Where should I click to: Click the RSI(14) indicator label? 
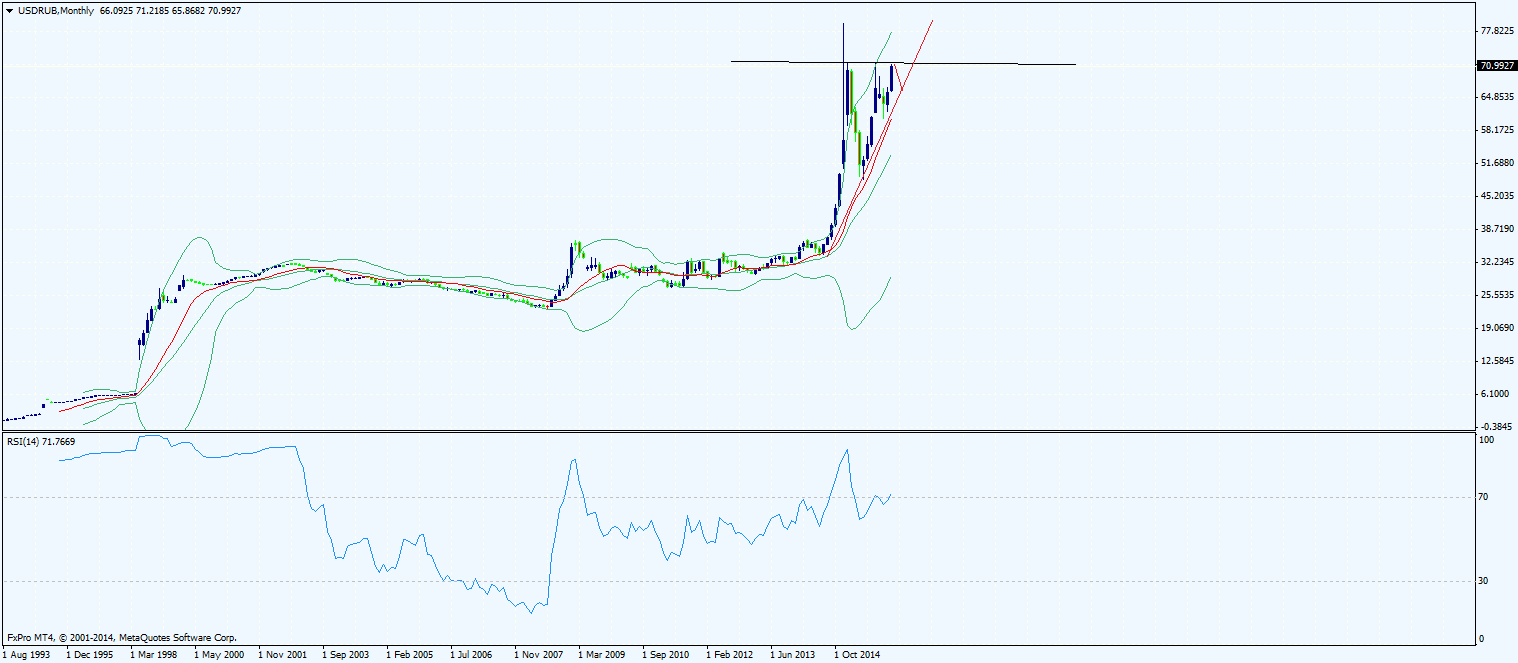[x=42, y=441]
